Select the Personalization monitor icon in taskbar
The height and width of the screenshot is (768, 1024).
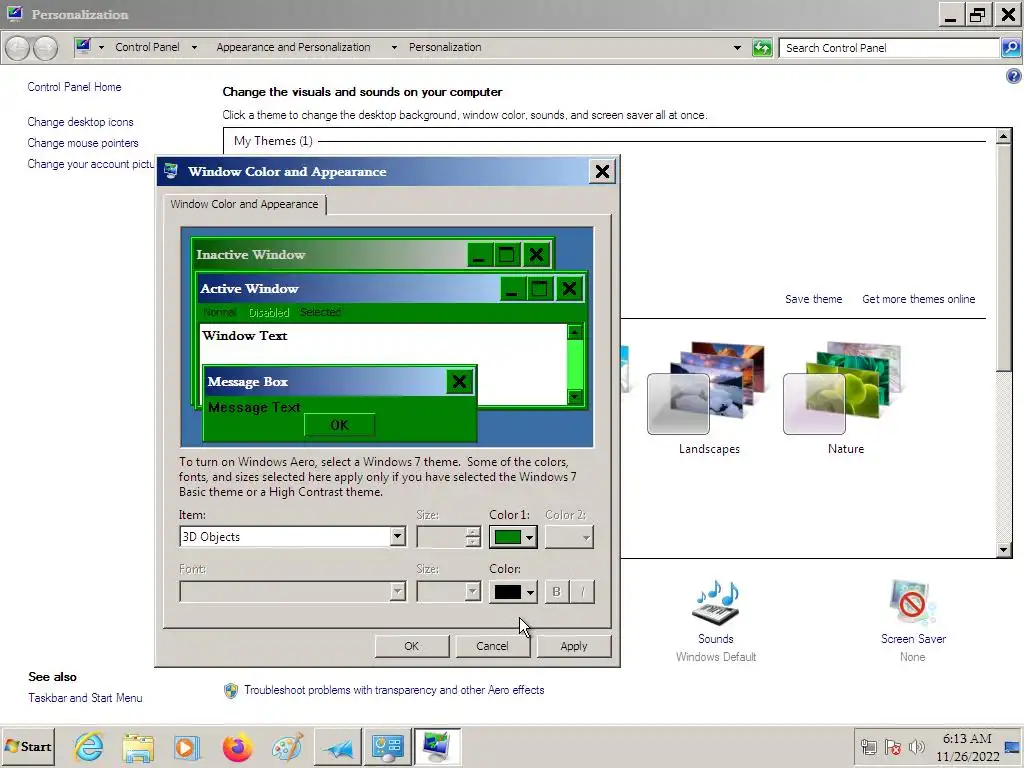[x=437, y=747]
